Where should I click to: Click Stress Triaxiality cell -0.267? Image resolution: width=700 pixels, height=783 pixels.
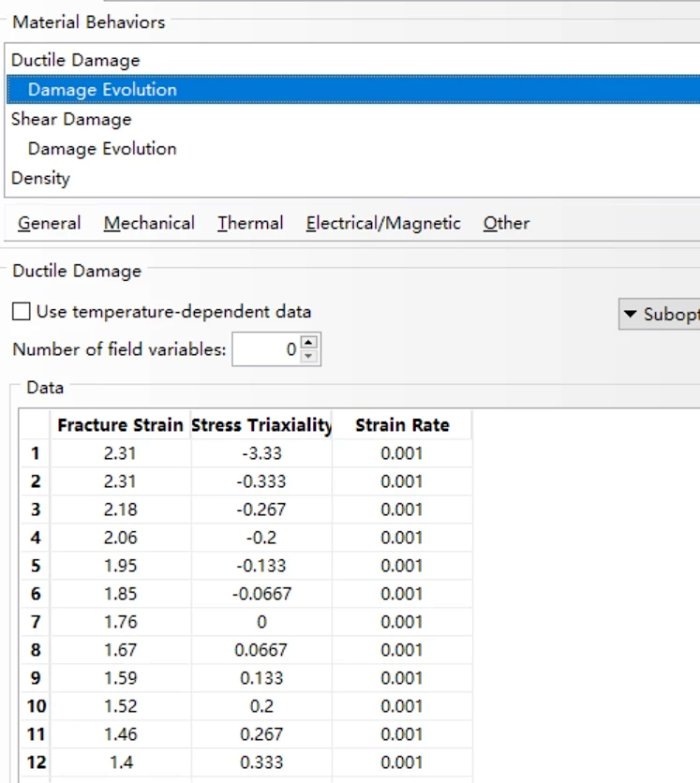[261, 509]
